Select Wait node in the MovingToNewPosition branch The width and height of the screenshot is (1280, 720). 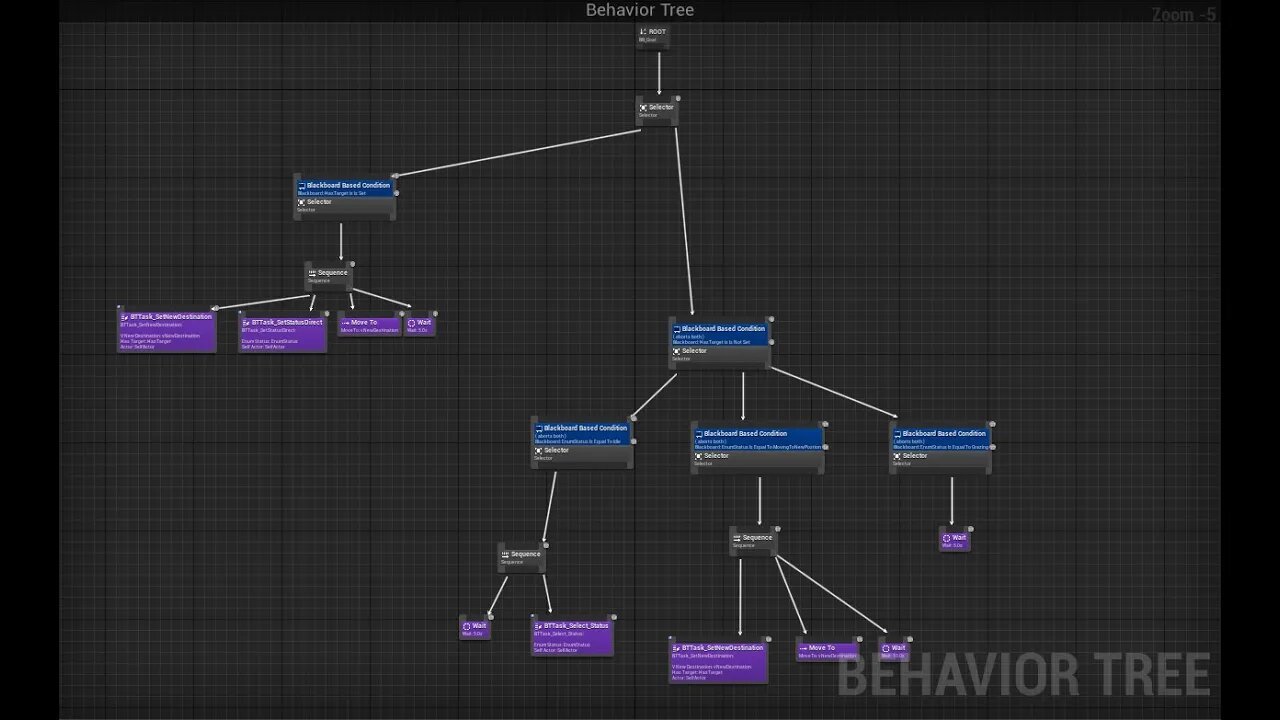(x=894, y=651)
